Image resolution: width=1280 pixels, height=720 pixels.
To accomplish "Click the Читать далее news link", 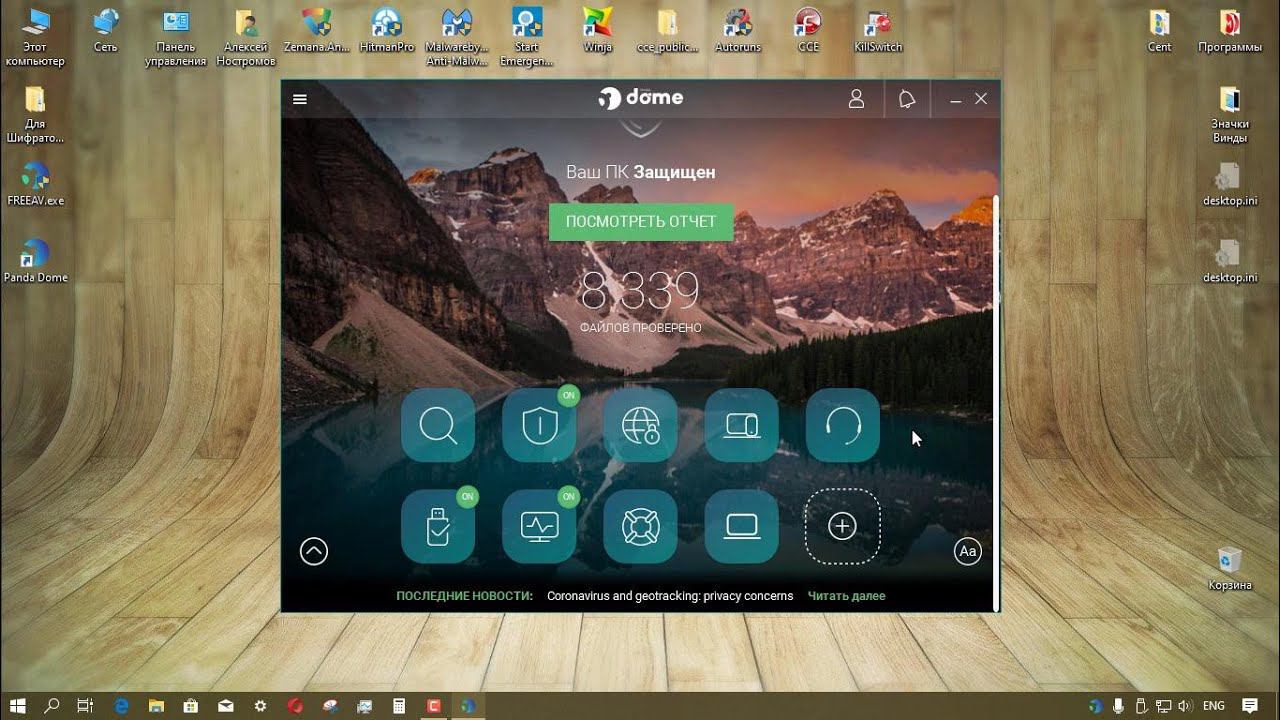I will pos(847,596).
